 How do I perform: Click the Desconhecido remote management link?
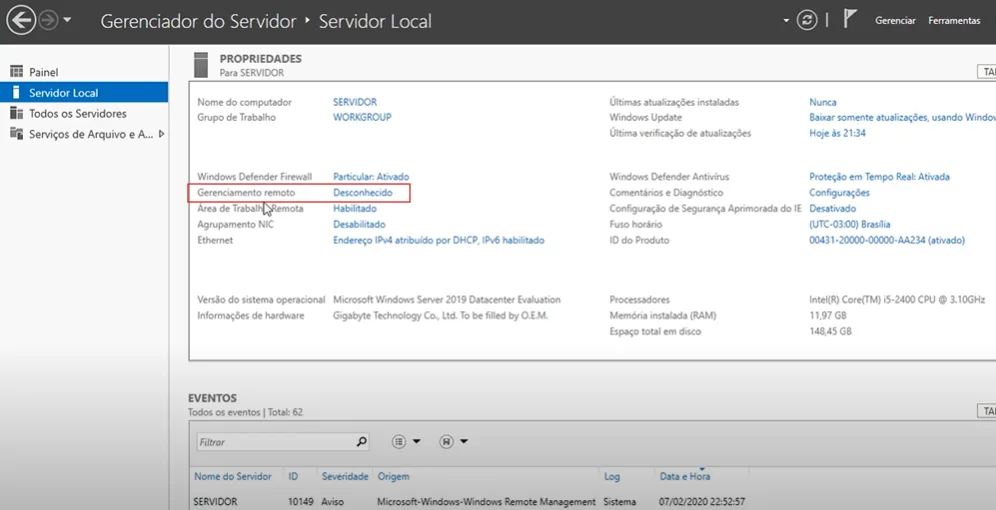coord(362,193)
